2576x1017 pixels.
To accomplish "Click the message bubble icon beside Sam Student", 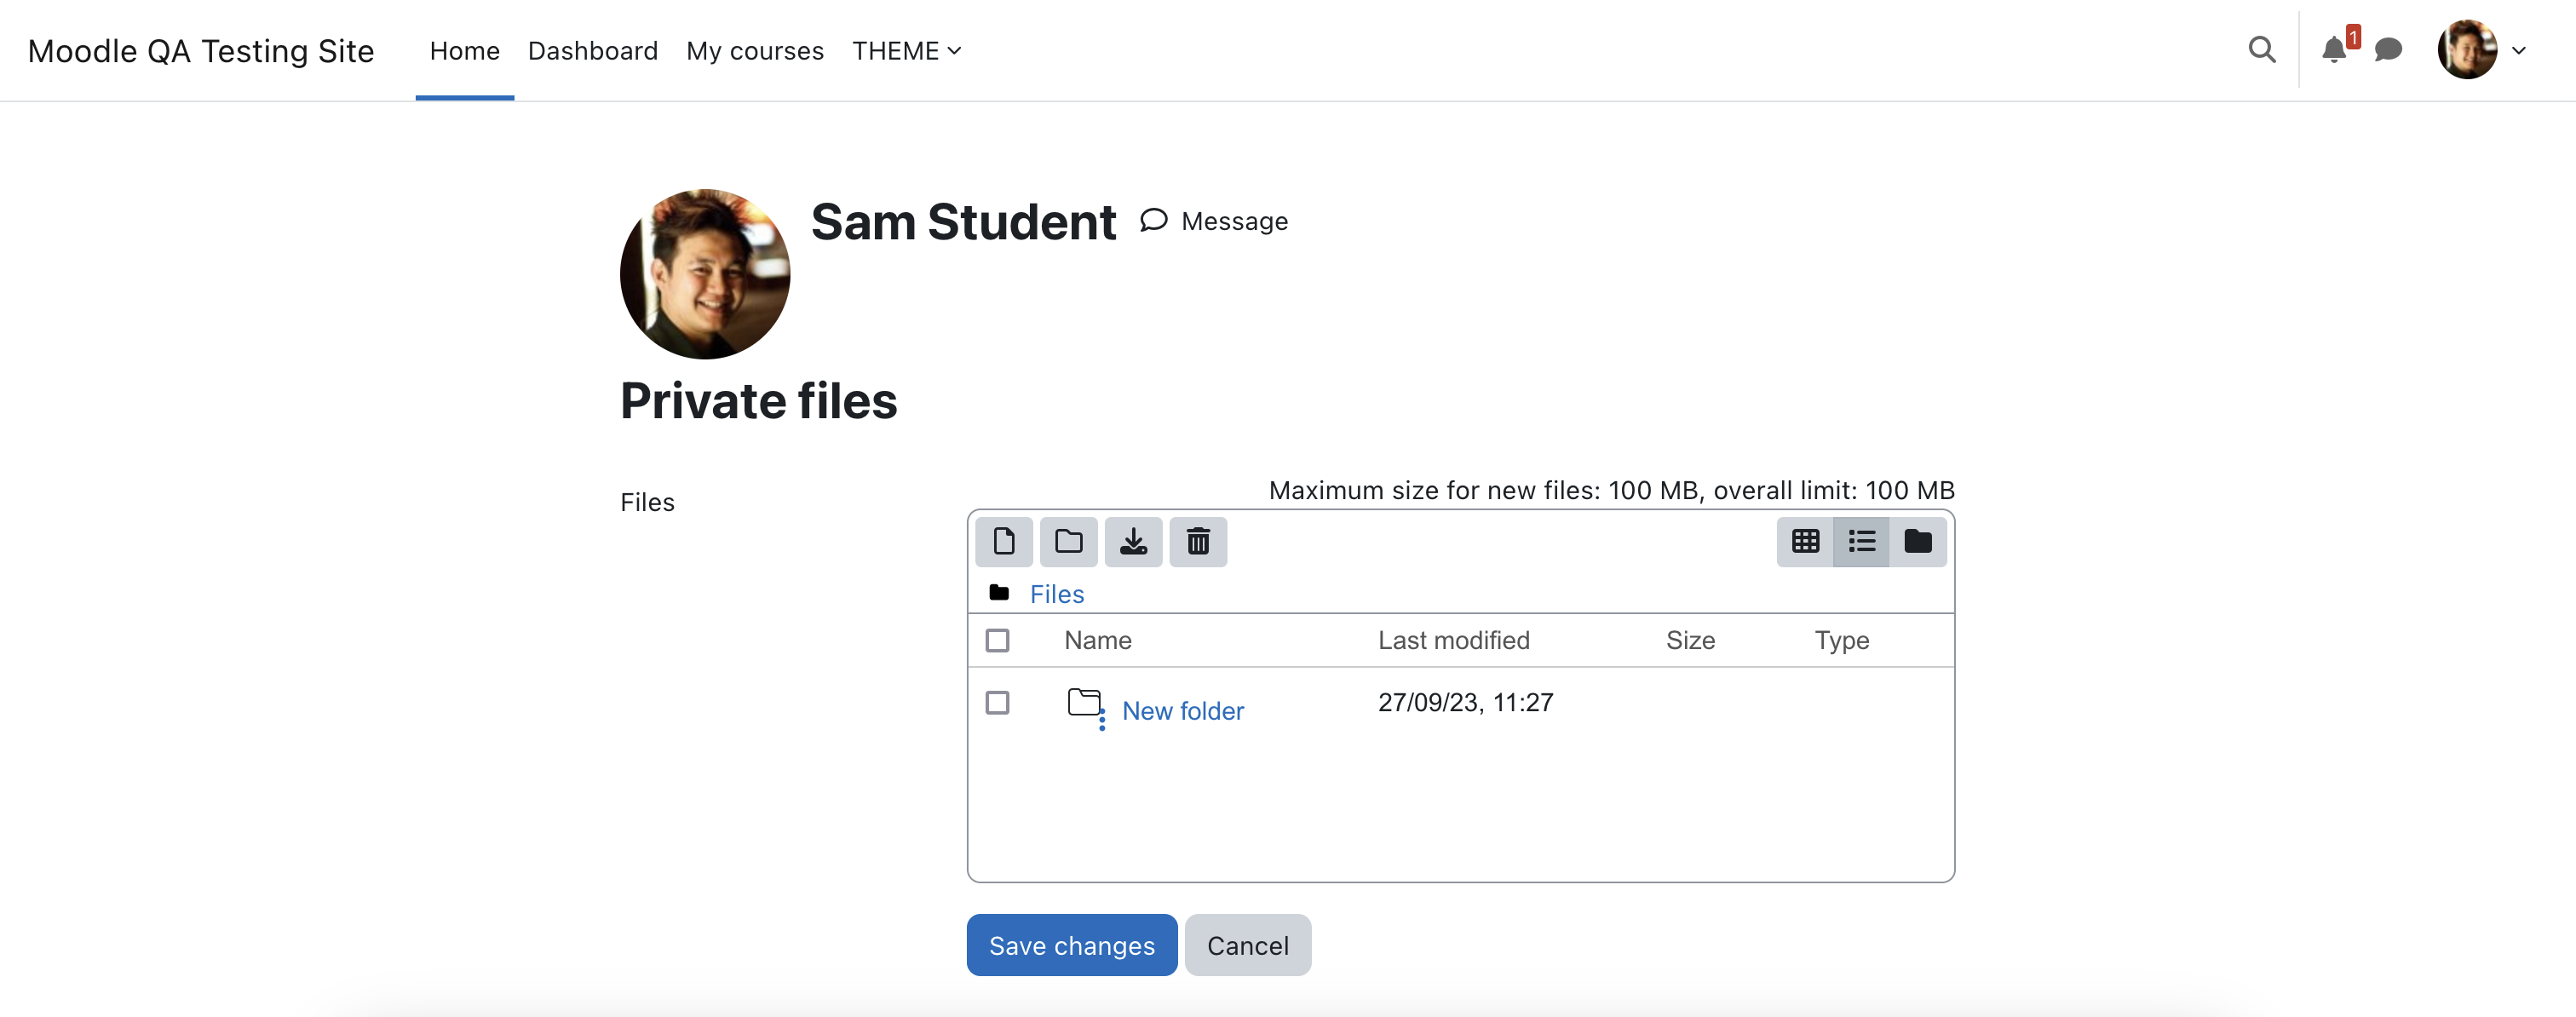I will click(x=1153, y=220).
